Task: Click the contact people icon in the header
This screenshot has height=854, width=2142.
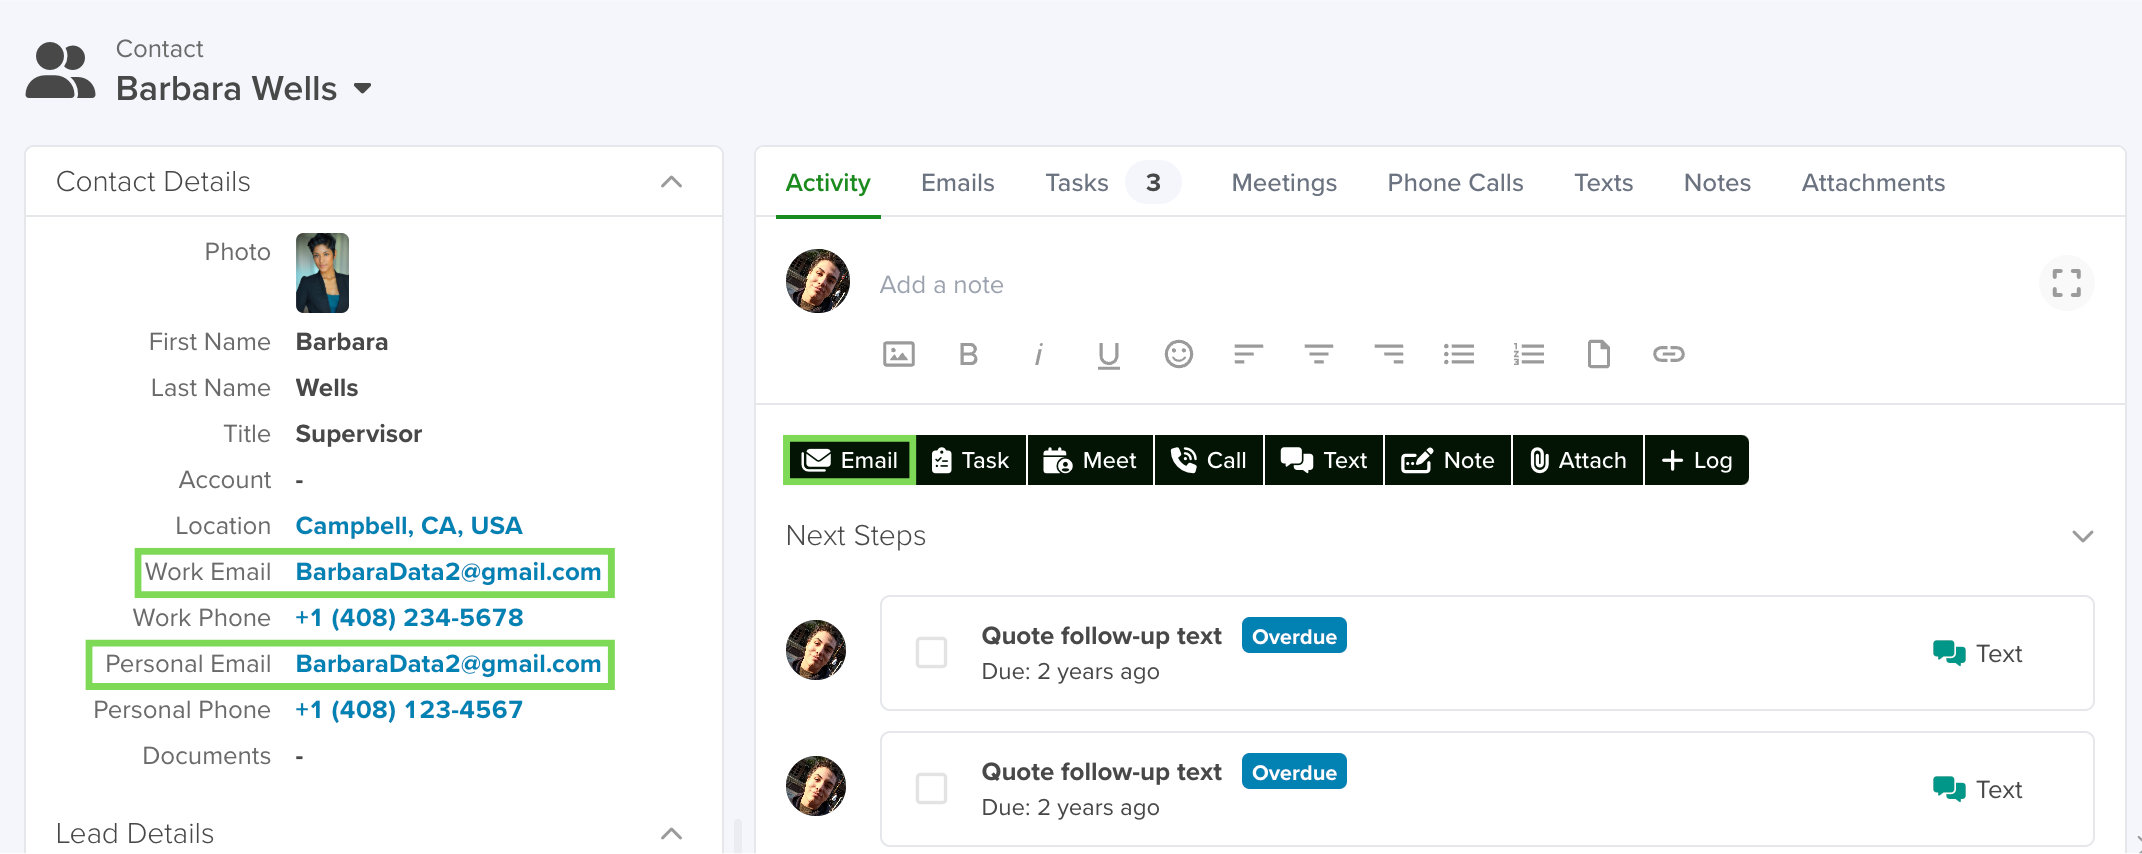Action: click(x=60, y=70)
